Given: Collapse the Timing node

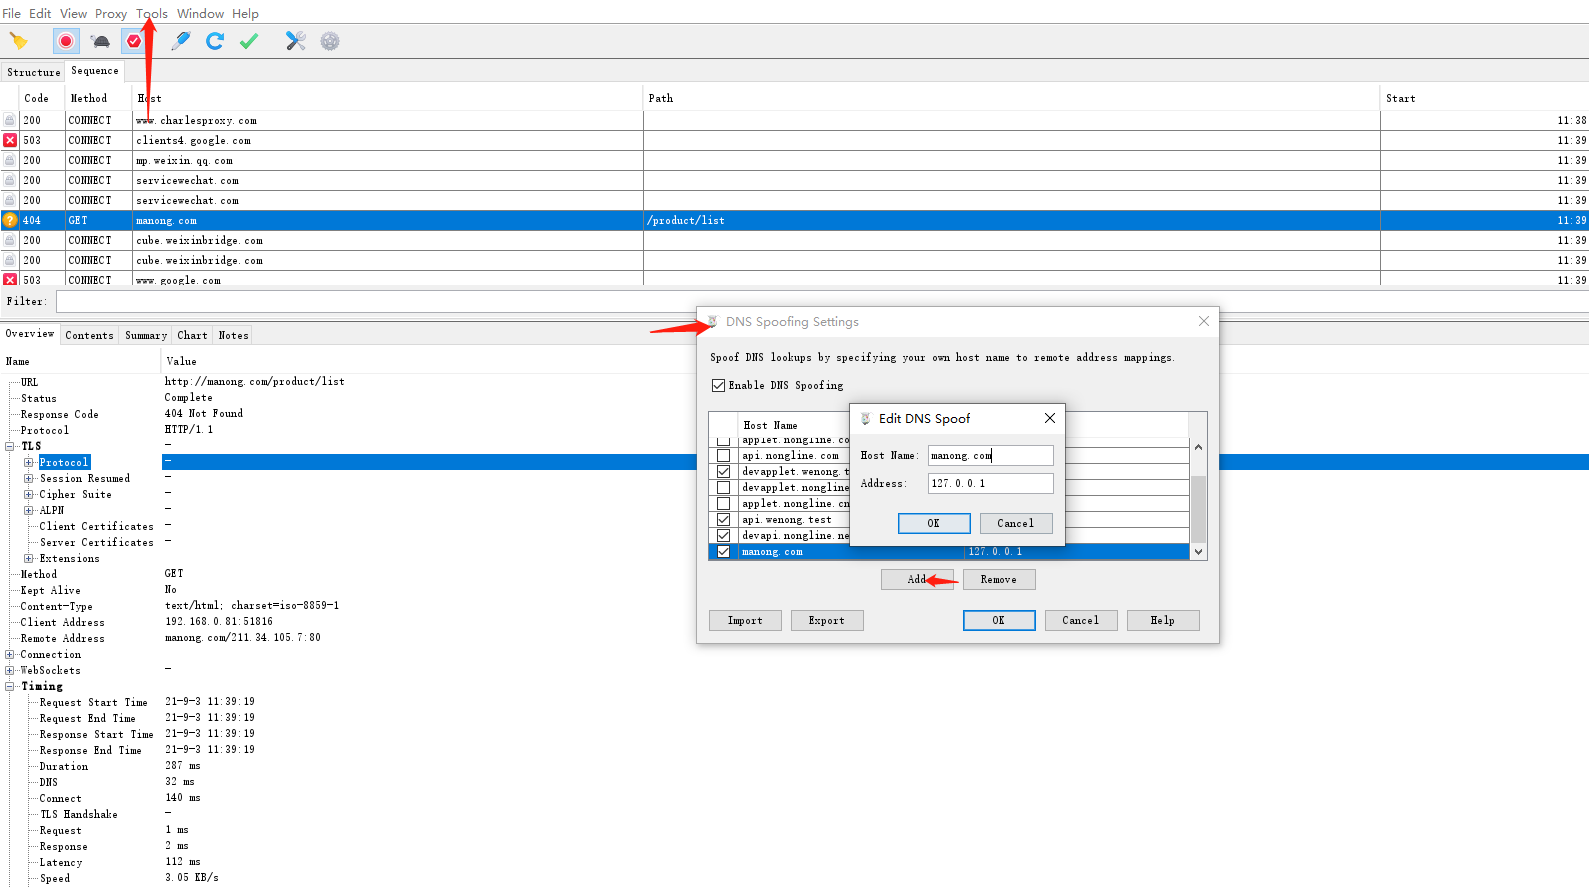Looking at the screenshot, I should 10,686.
